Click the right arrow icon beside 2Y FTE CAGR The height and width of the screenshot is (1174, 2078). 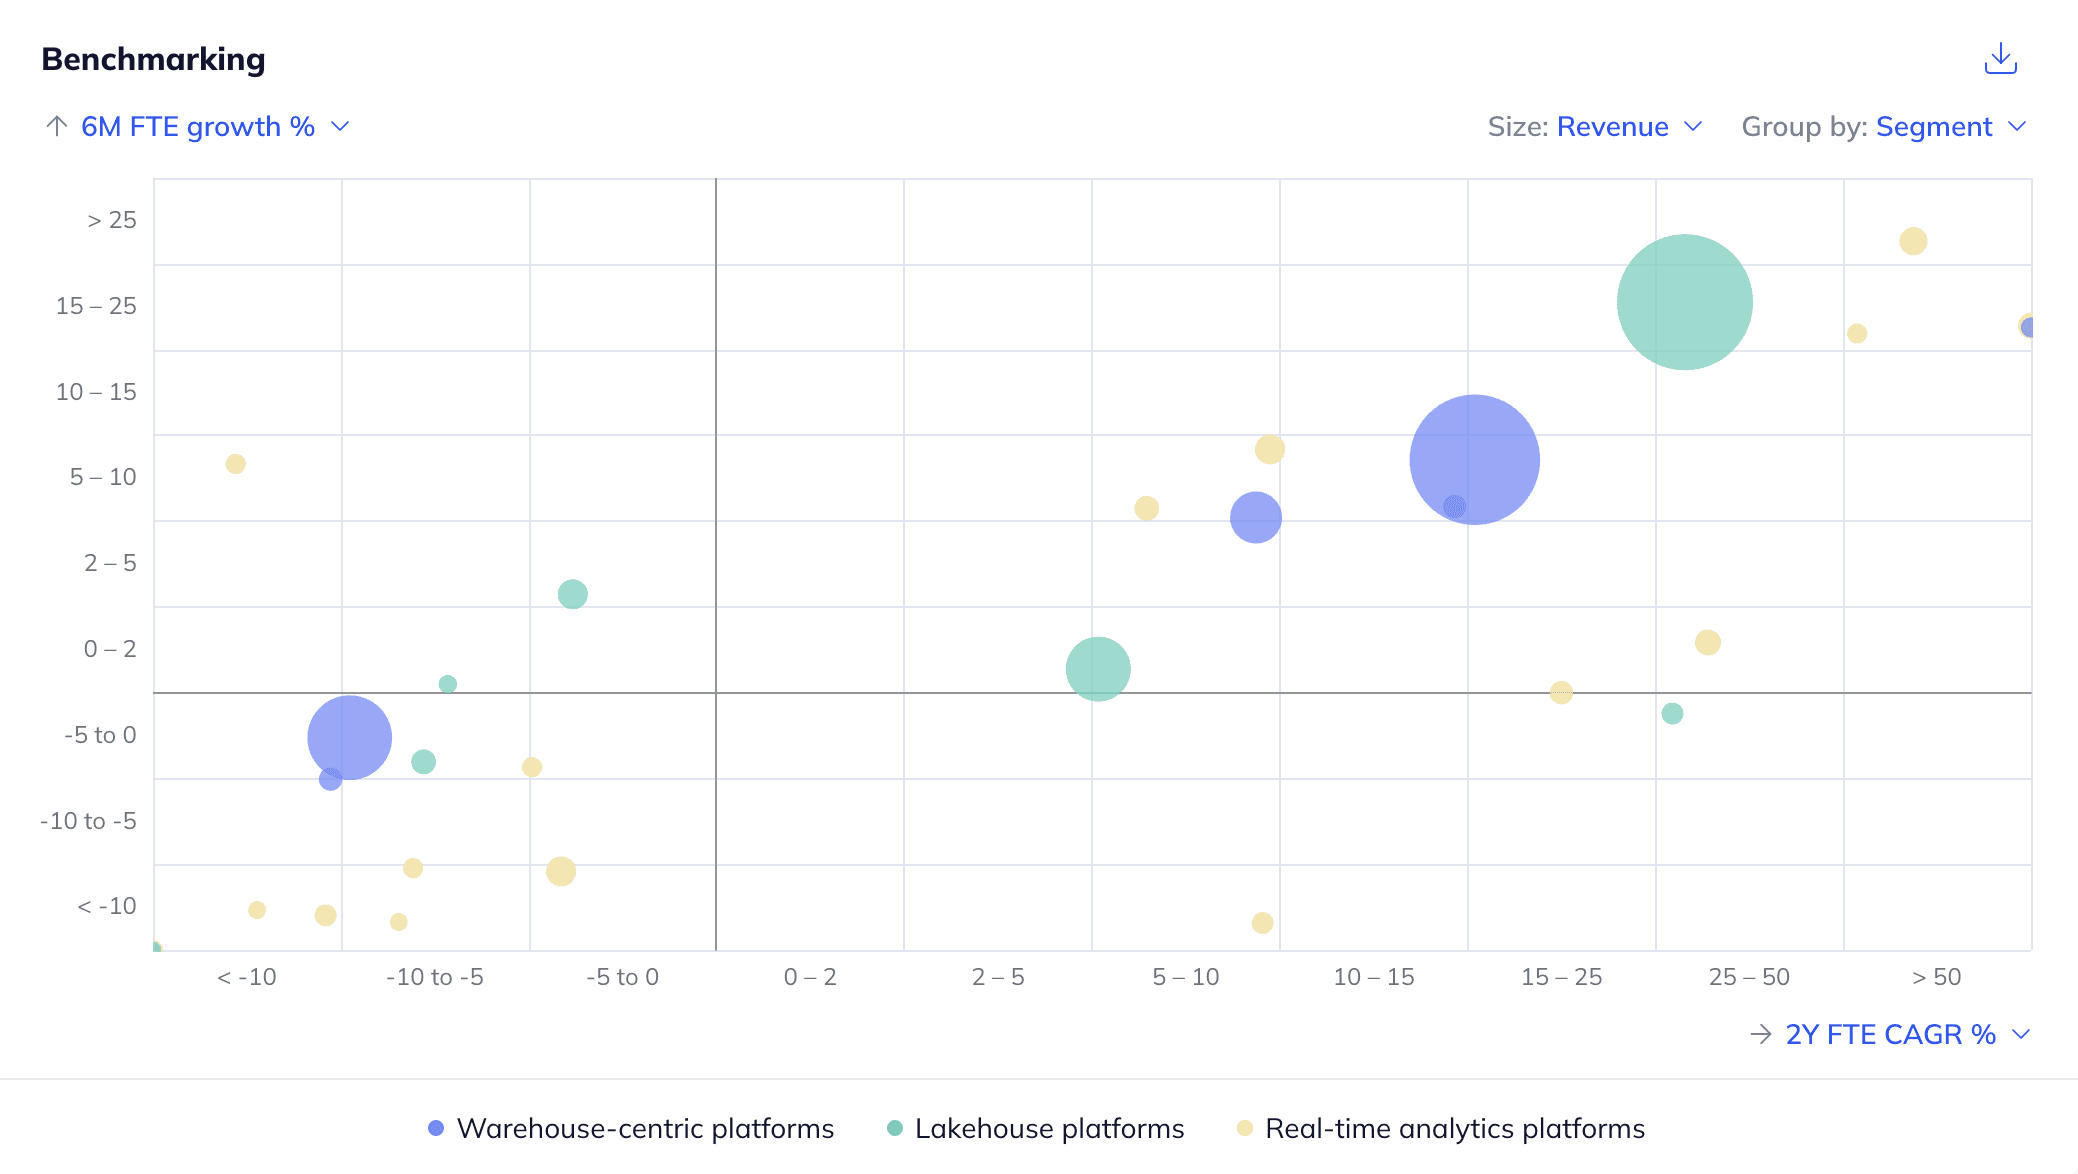tap(1761, 1034)
